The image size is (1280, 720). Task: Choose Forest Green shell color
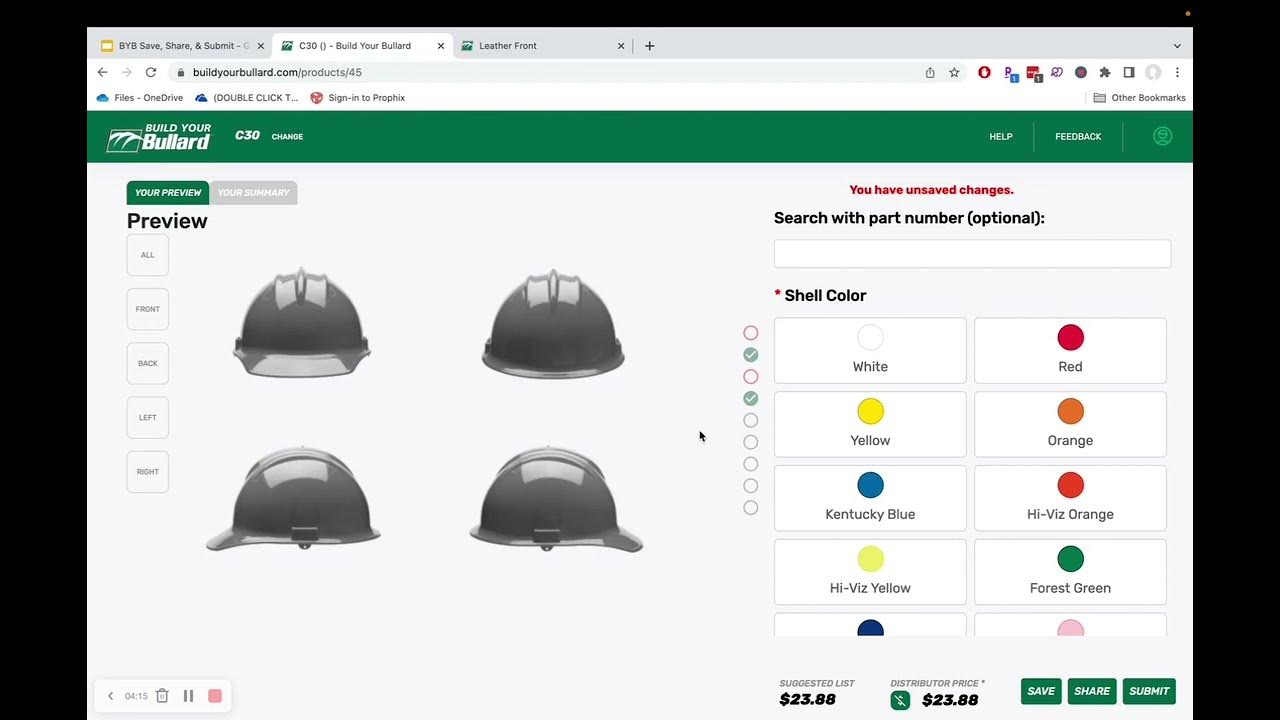(x=1070, y=573)
